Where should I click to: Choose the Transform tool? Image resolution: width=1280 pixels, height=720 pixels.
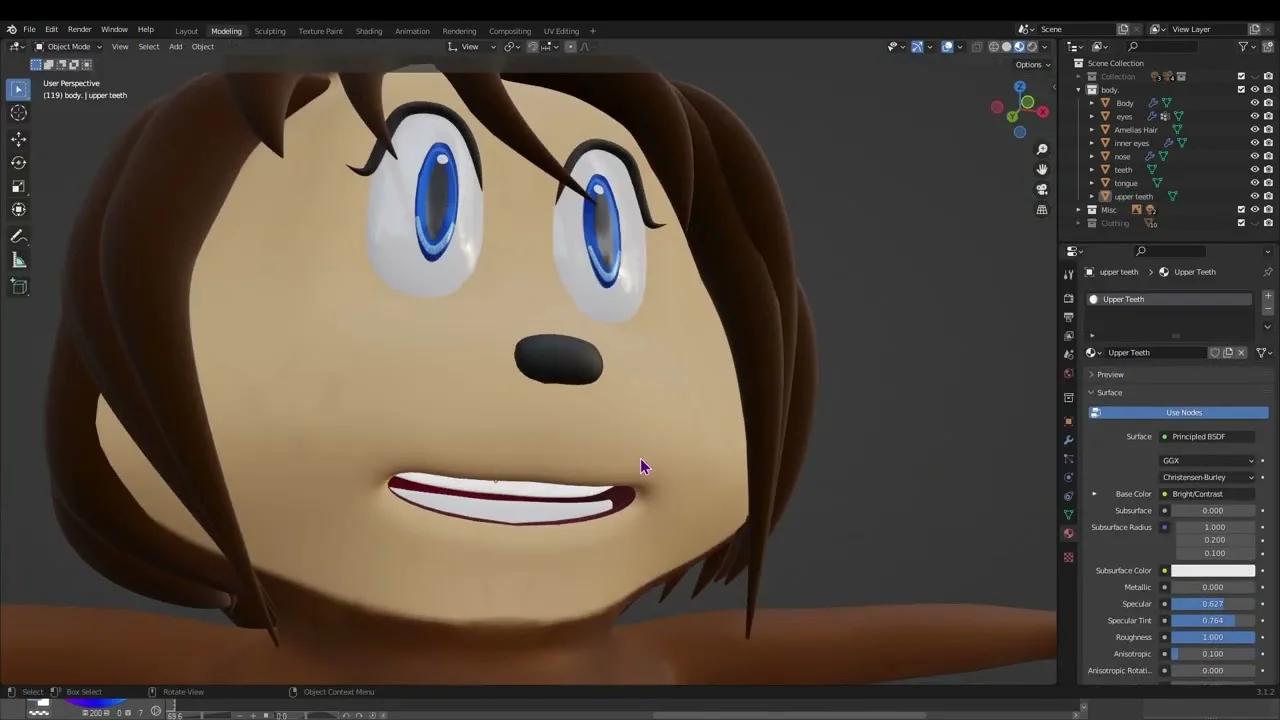[18, 210]
